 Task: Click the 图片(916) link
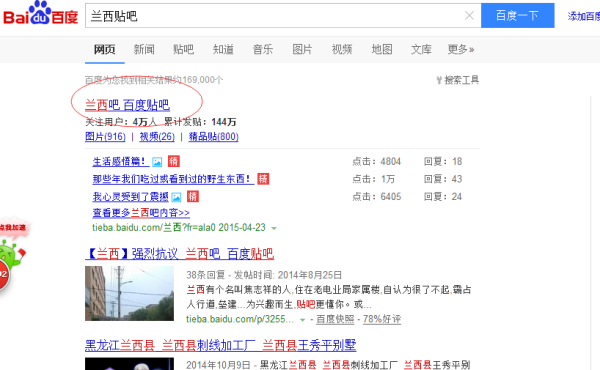coord(105,137)
